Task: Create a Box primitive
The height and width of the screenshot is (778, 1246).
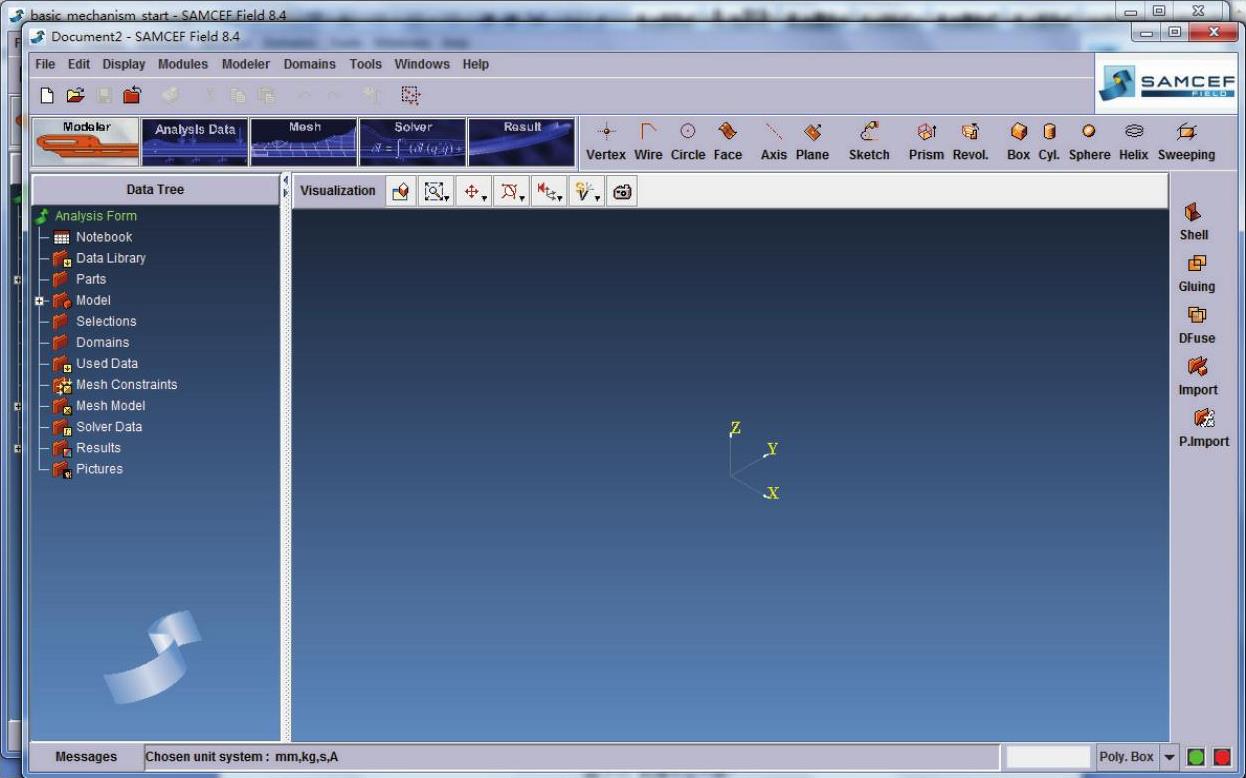Action: (x=1018, y=141)
